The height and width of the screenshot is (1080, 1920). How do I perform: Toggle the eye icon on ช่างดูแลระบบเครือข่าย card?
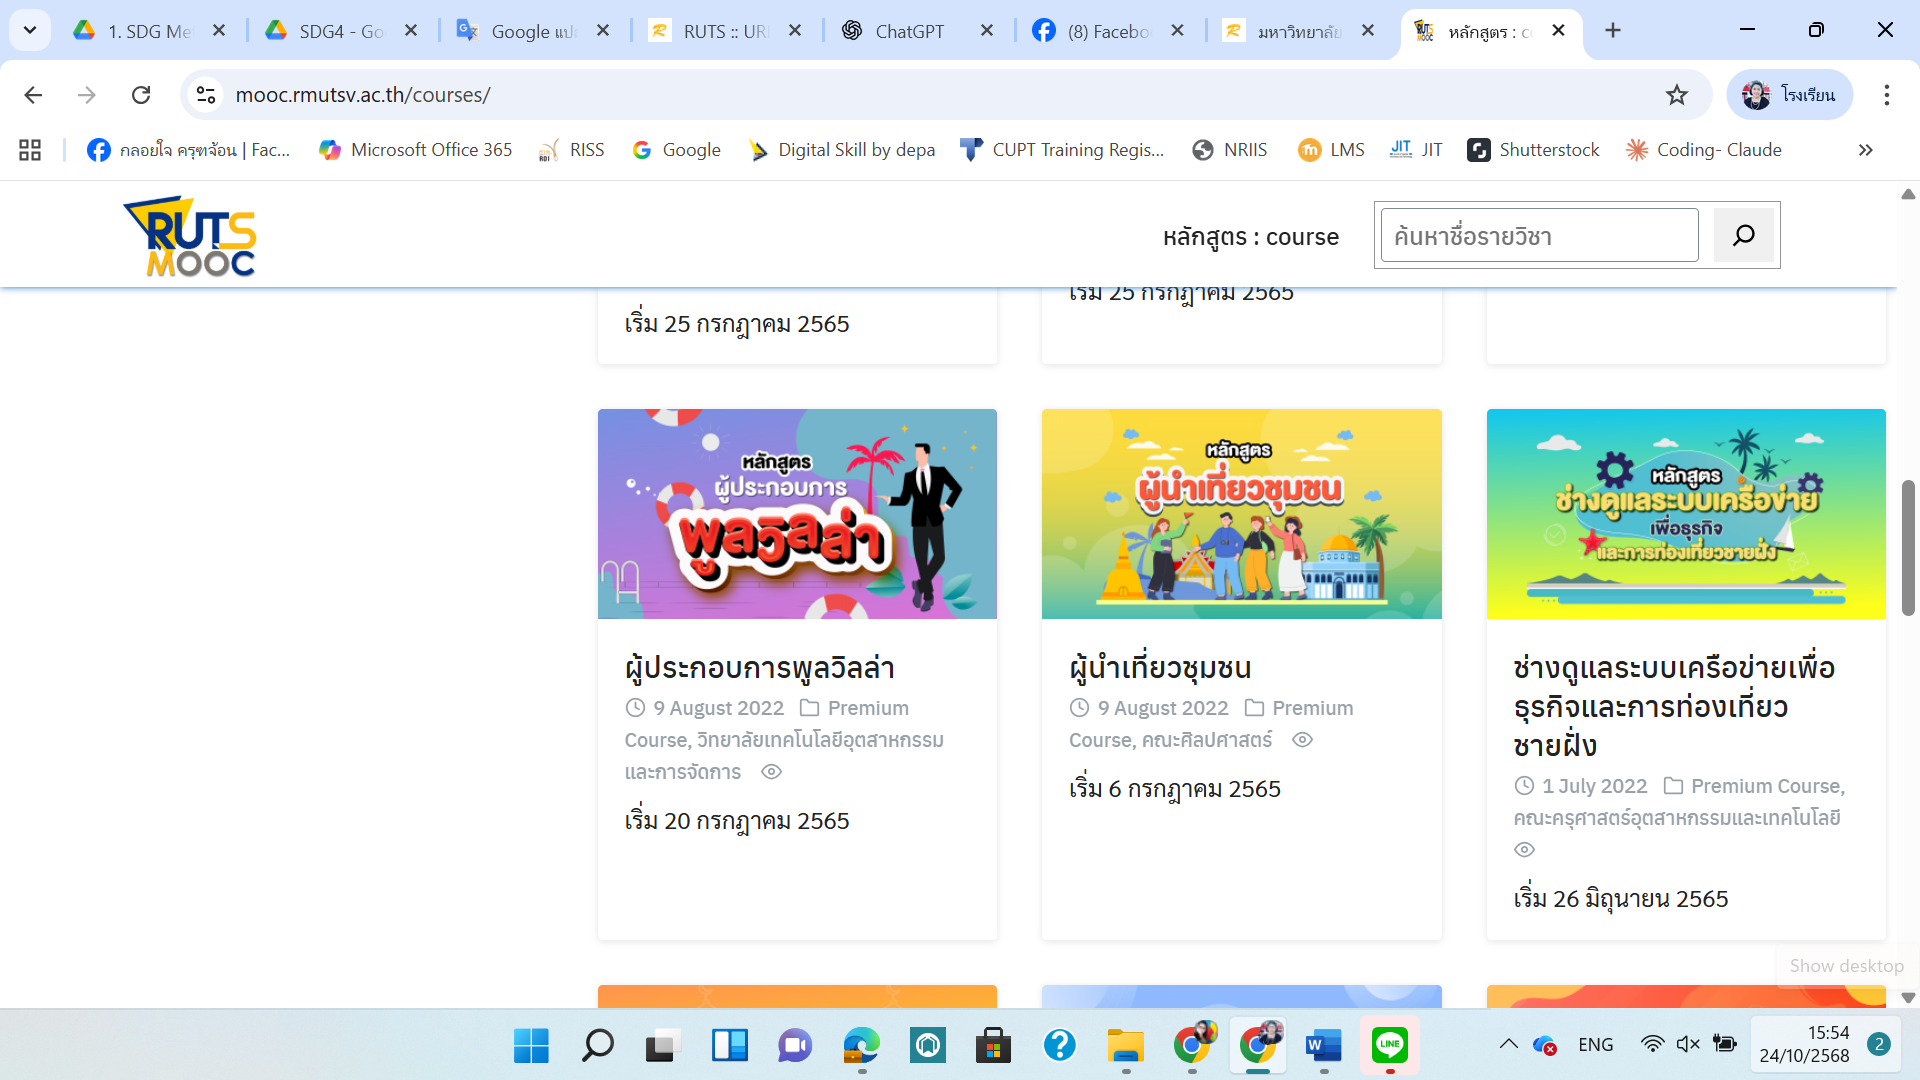tap(1524, 849)
